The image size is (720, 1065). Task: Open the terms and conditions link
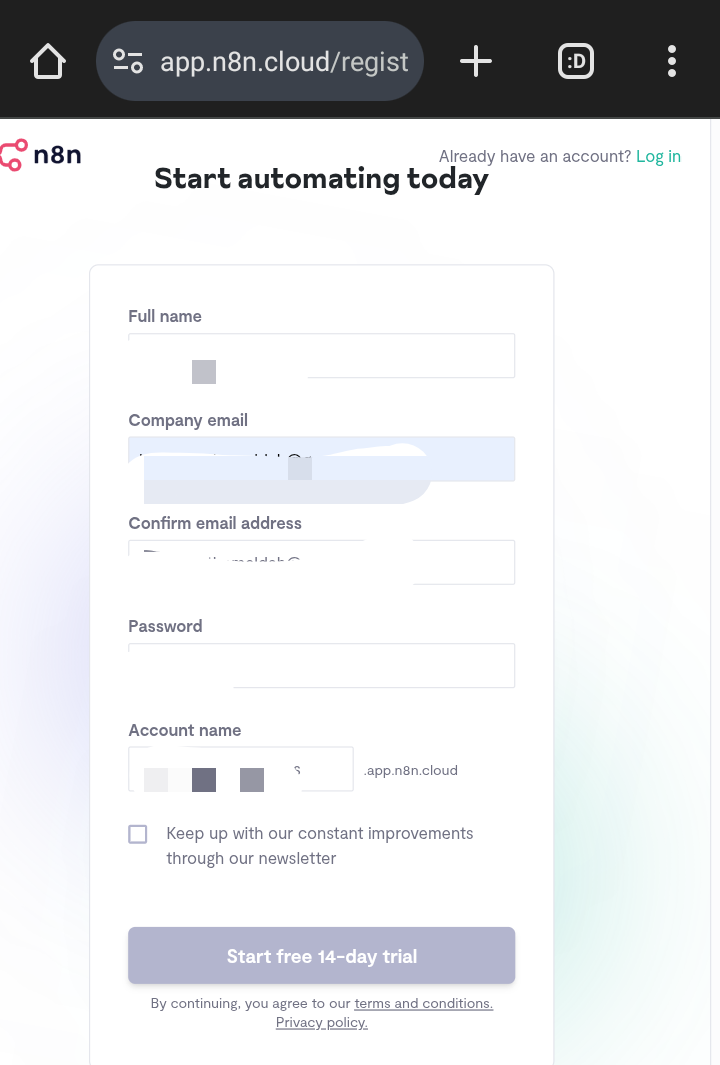click(423, 1003)
